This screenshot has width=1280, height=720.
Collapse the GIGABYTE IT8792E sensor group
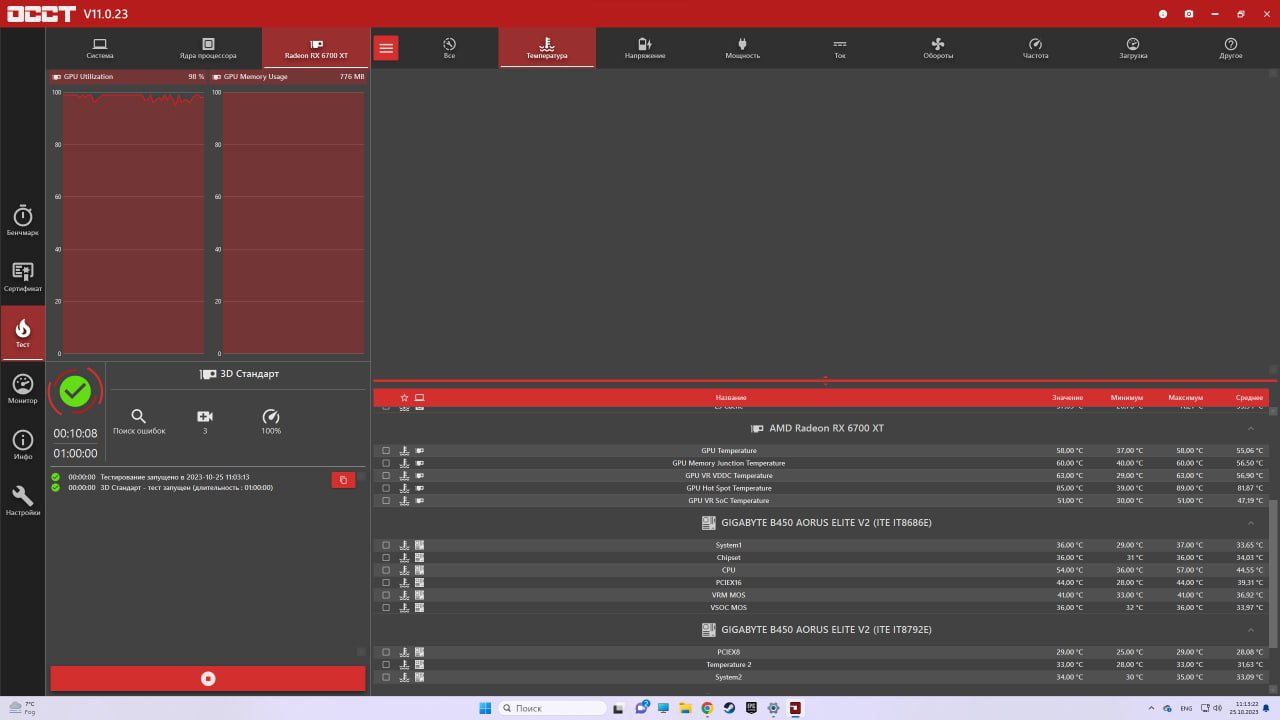[1250, 630]
